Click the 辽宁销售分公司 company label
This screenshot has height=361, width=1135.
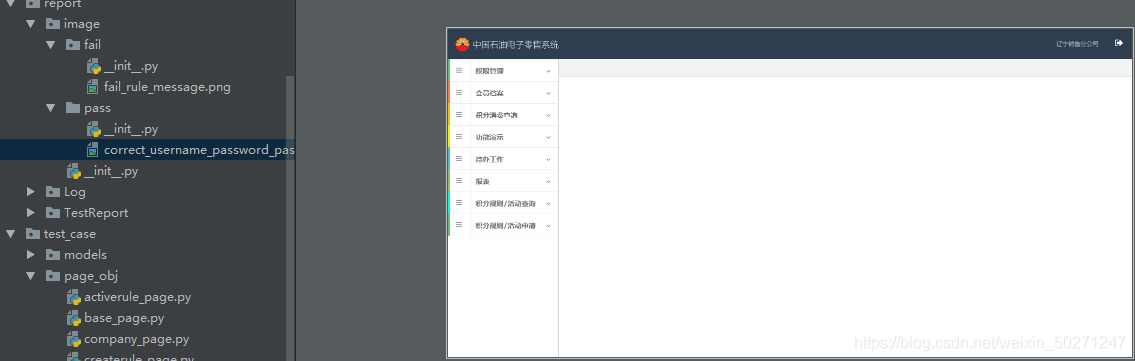pyautogui.click(x=1076, y=43)
